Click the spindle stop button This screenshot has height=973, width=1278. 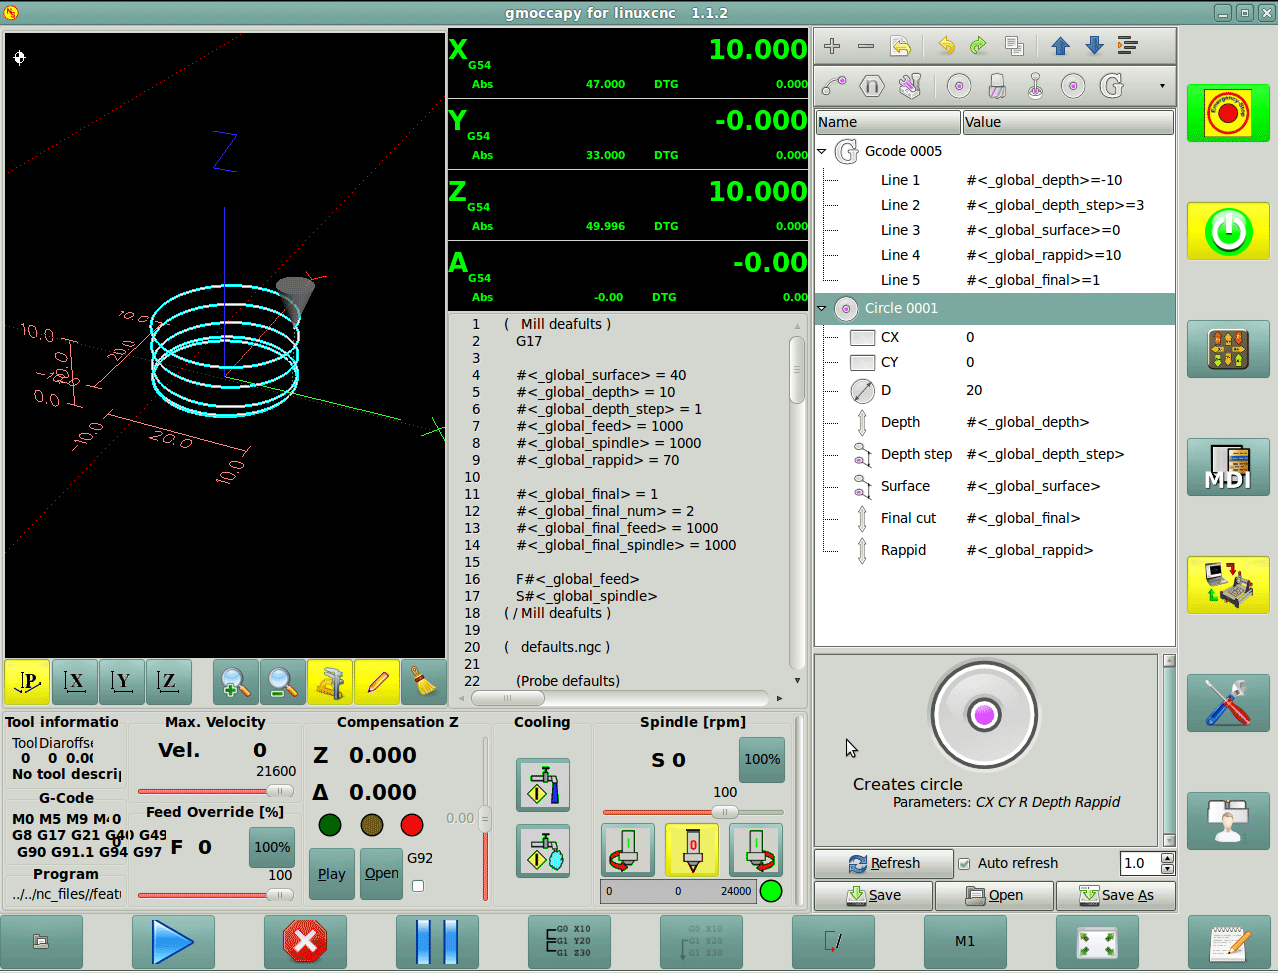tap(692, 850)
